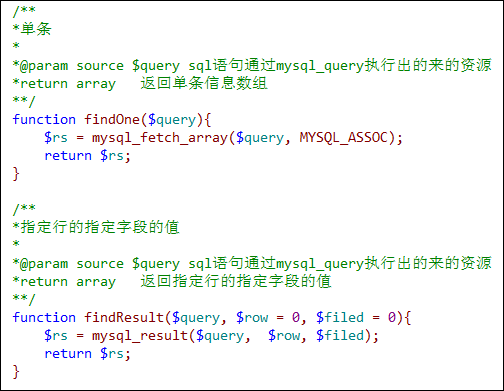Click '$filed = 0' default parameter
The width and height of the screenshot is (504, 391).
coord(356,317)
